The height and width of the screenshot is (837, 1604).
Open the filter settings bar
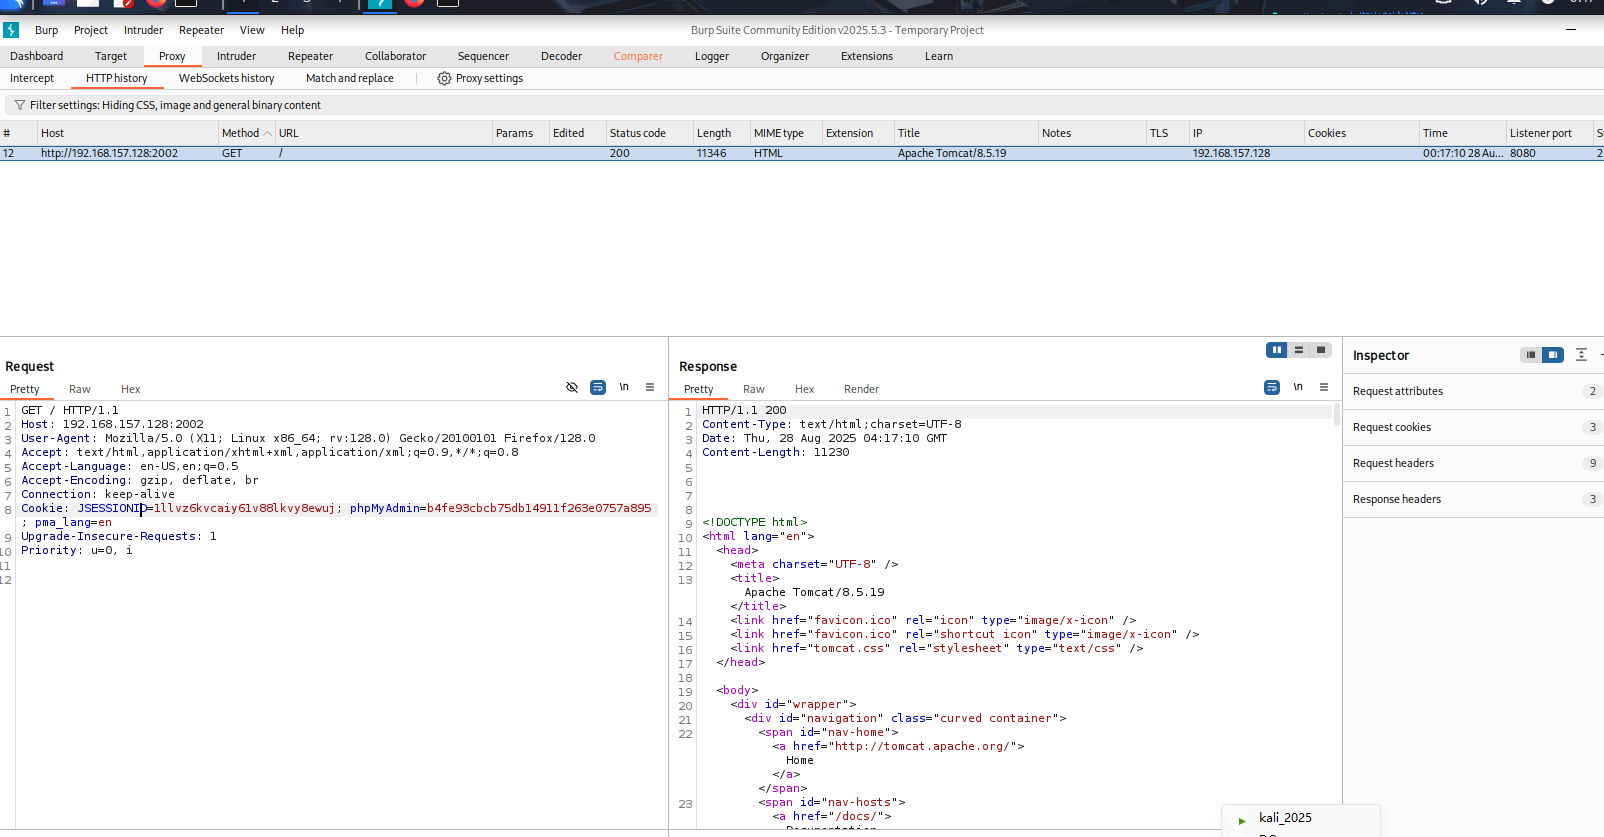tap(802, 105)
